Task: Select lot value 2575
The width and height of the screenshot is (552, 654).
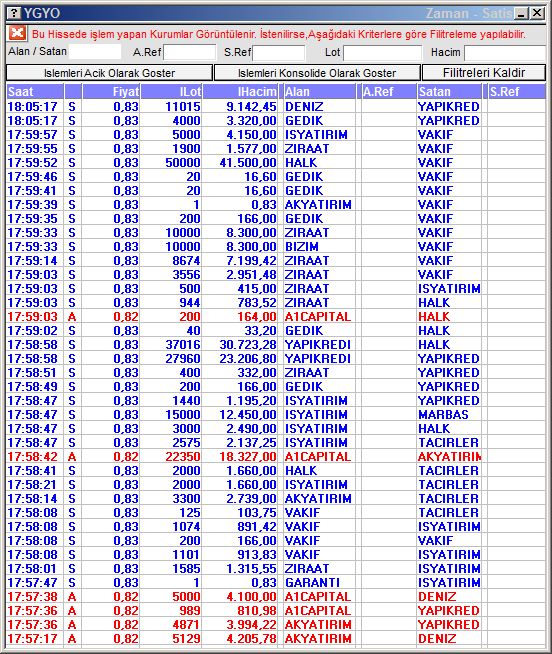Action: point(187,443)
